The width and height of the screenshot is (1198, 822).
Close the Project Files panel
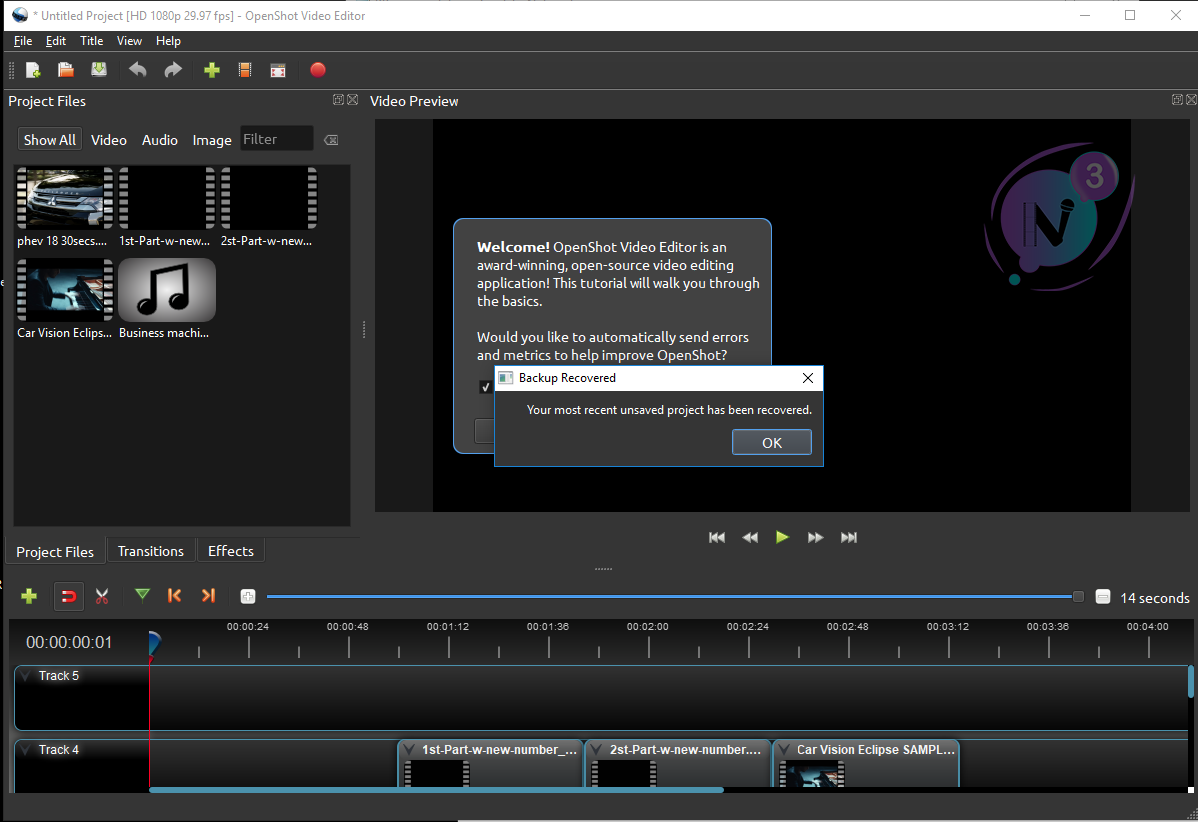coord(352,100)
